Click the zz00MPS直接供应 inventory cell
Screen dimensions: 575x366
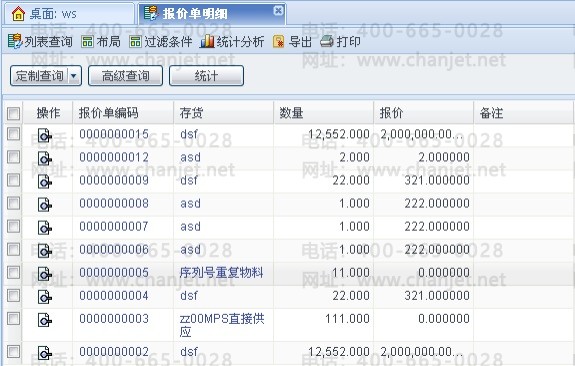point(222,325)
